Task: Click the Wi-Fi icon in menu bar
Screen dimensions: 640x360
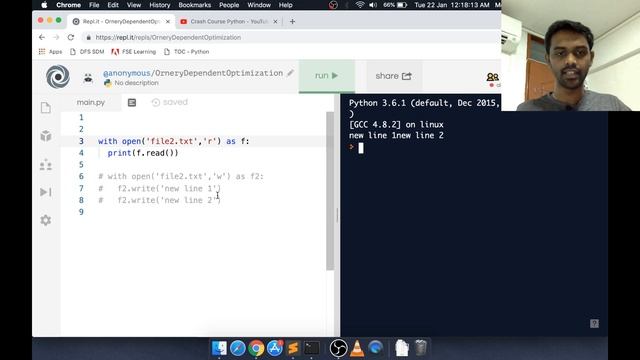Action: pyautogui.click(x=360, y=5)
